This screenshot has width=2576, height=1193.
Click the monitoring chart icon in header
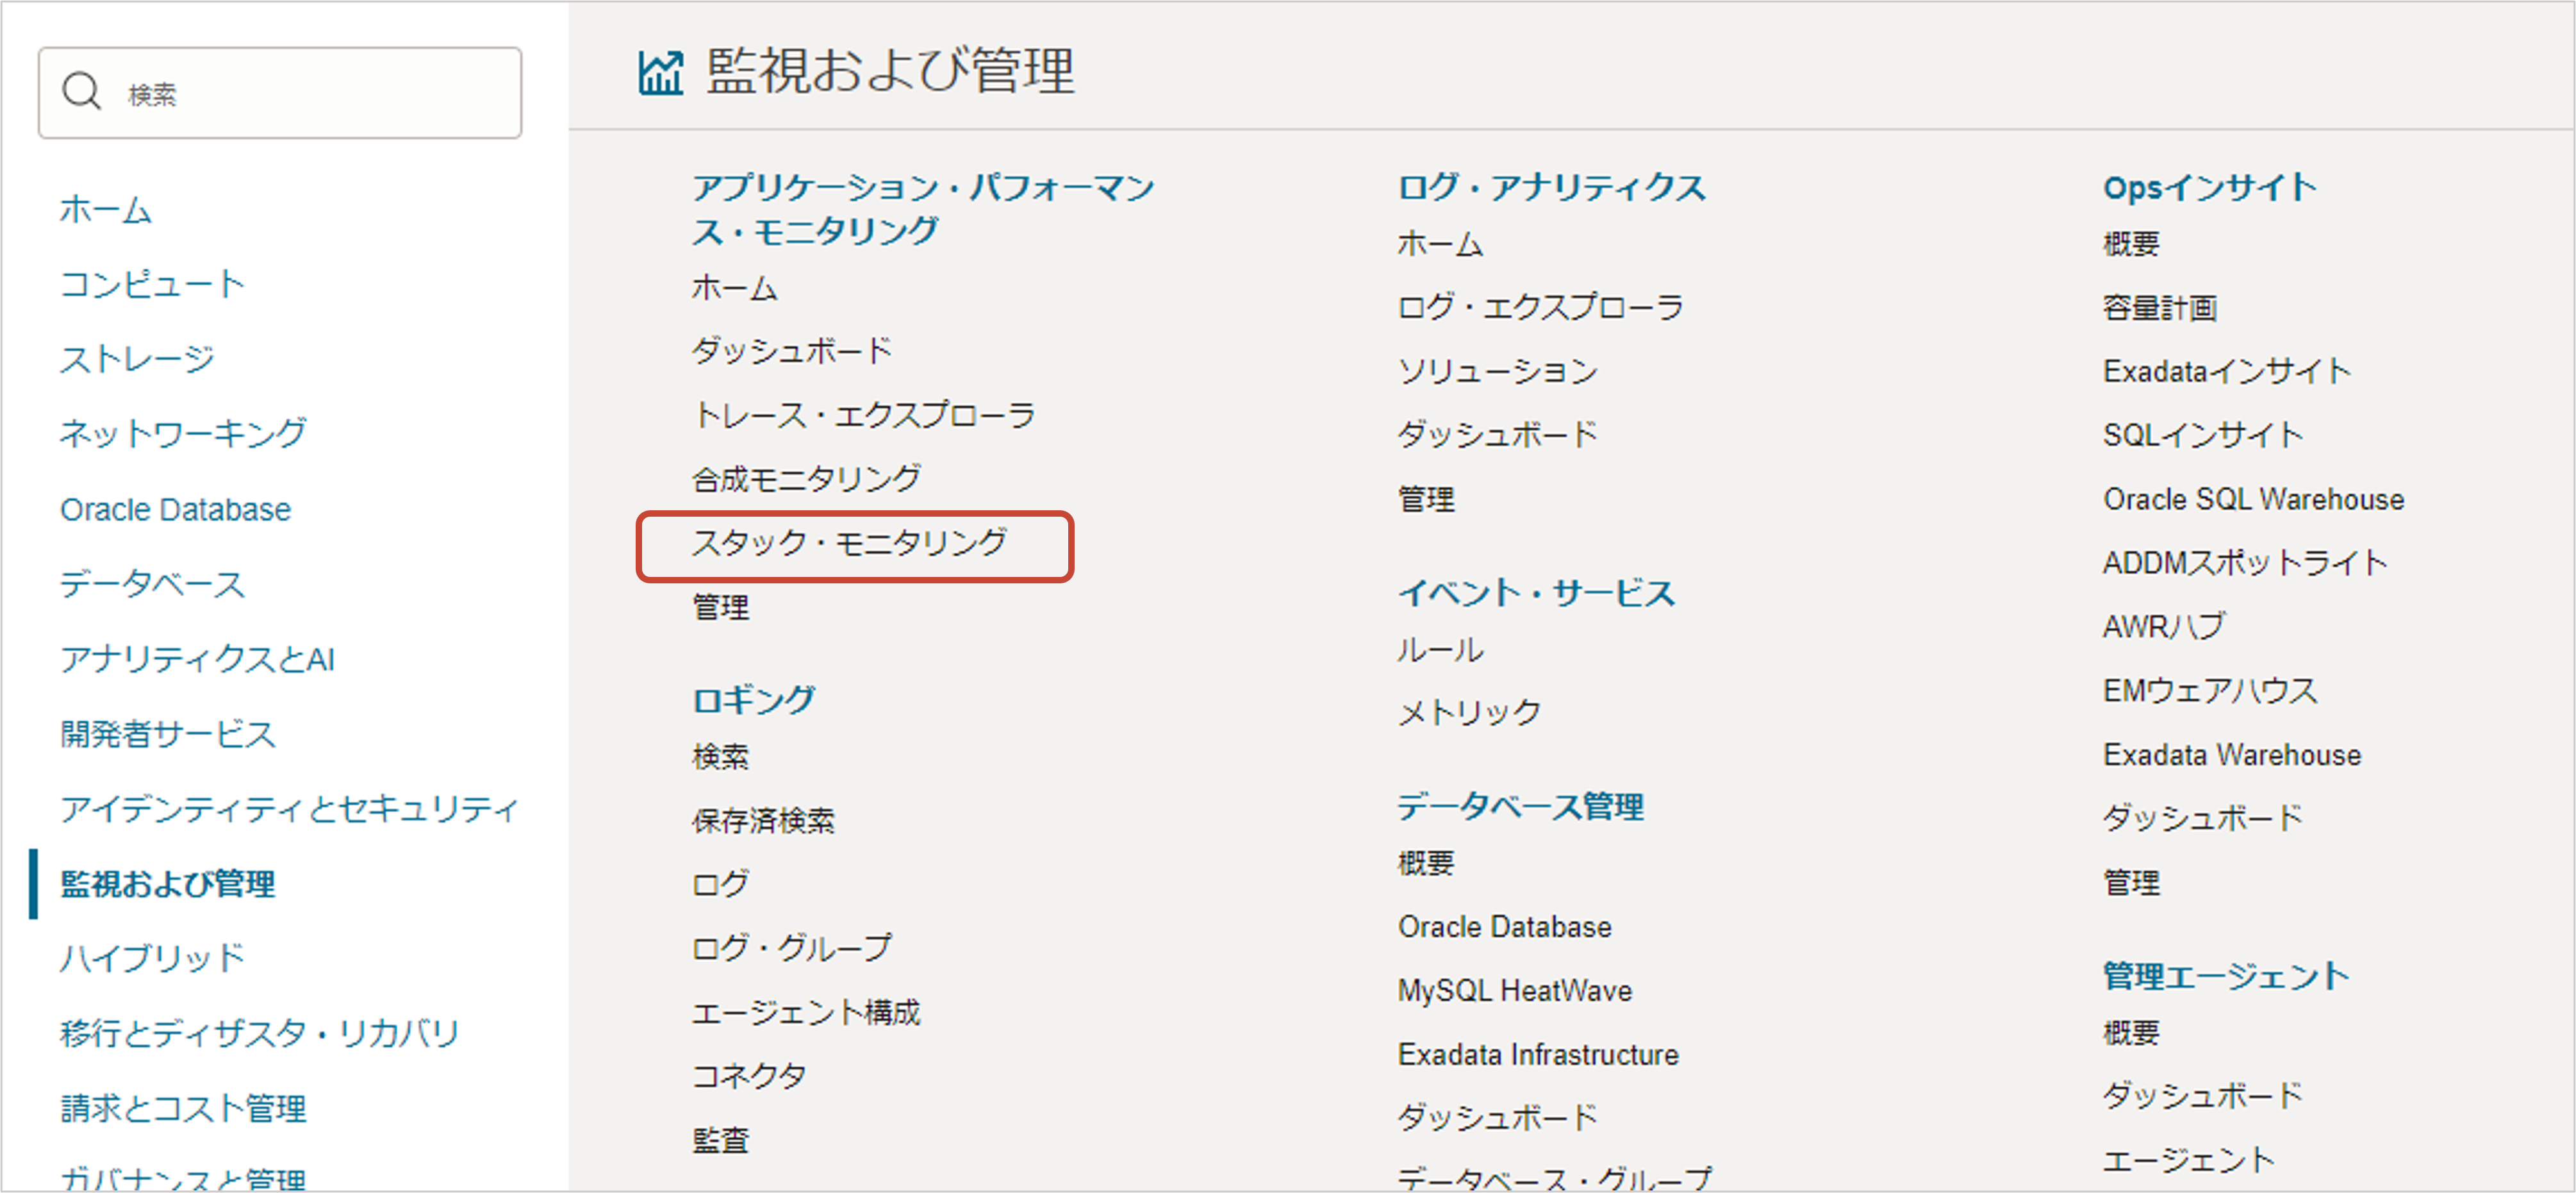click(x=661, y=73)
